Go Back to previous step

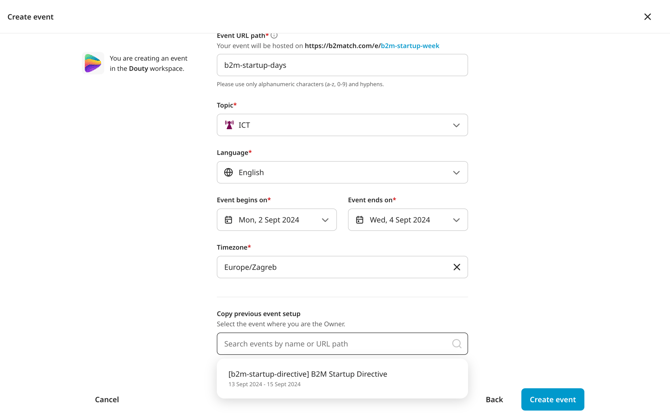pos(494,400)
